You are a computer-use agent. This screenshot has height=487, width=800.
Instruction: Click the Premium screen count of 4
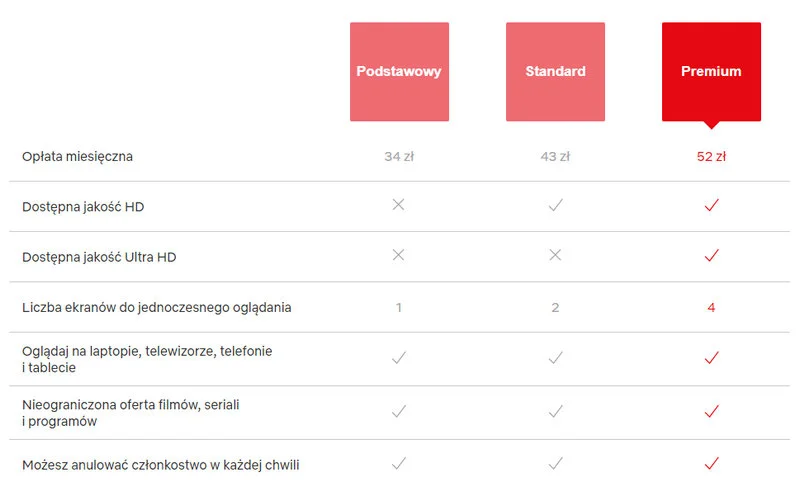pos(711,307)
